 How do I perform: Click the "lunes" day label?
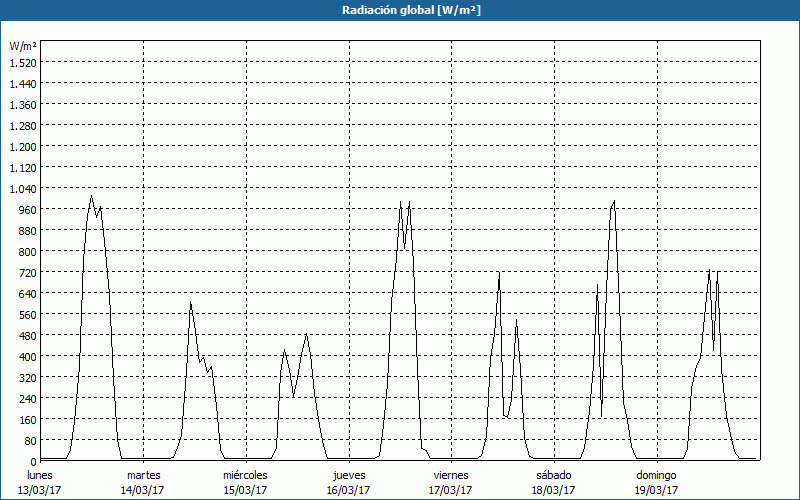point(40,475)
